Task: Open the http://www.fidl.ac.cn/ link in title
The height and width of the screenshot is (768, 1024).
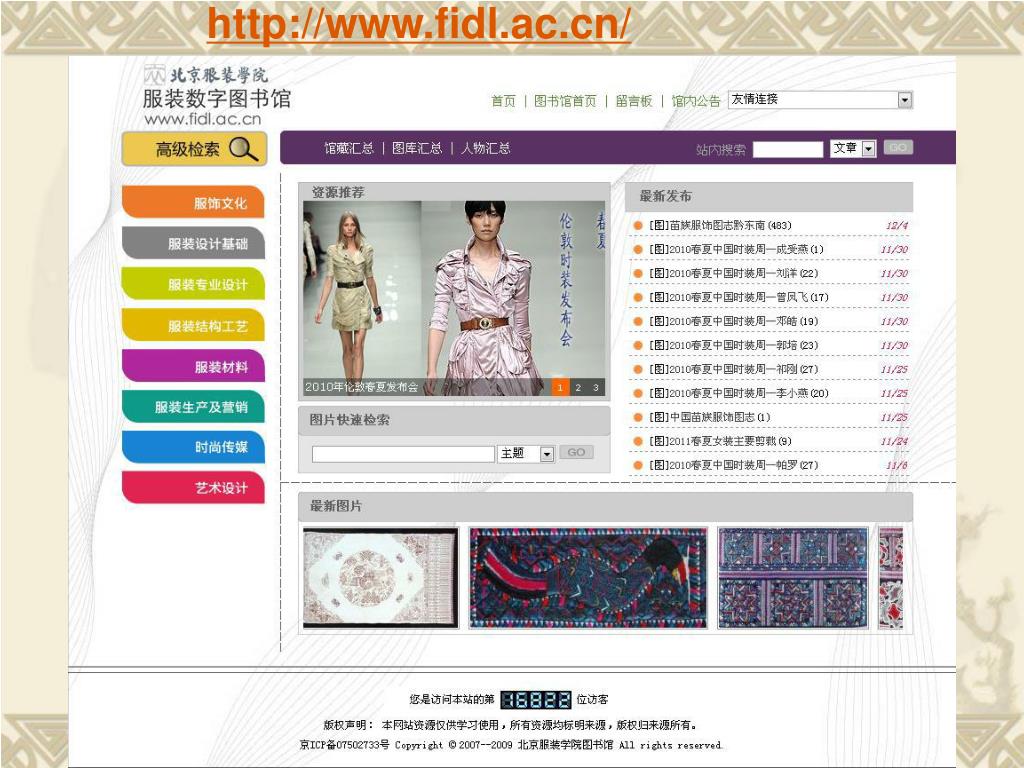Action: pyautogui.click(x=419, y=24)
